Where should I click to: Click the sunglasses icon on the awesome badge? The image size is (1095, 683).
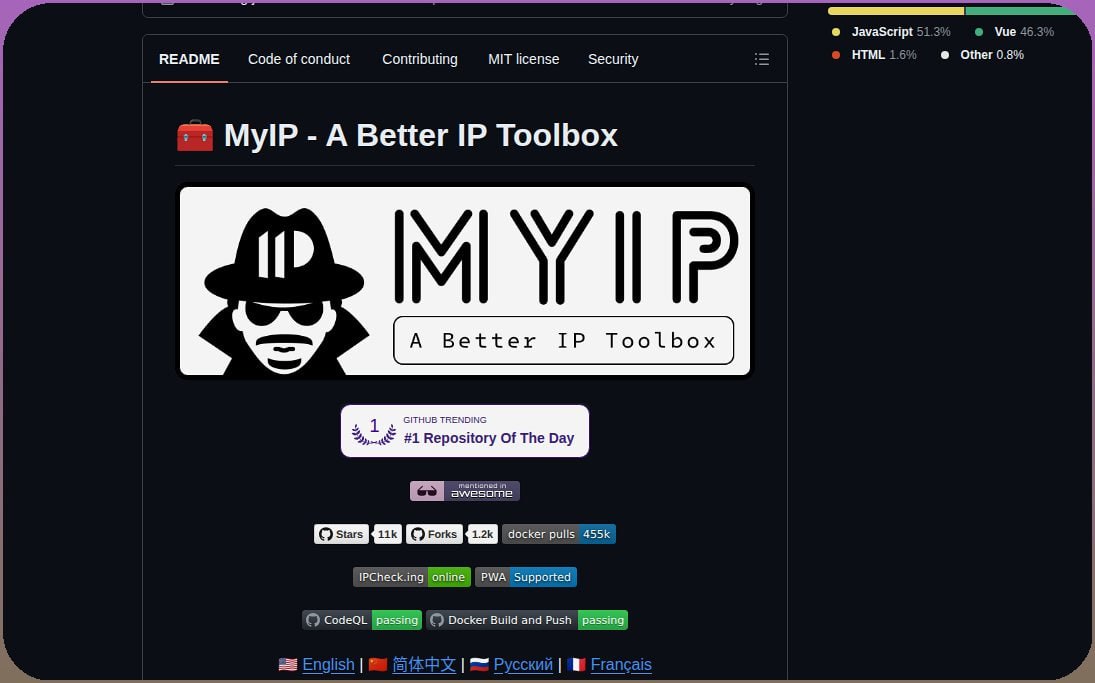click(x=427, y=491)
